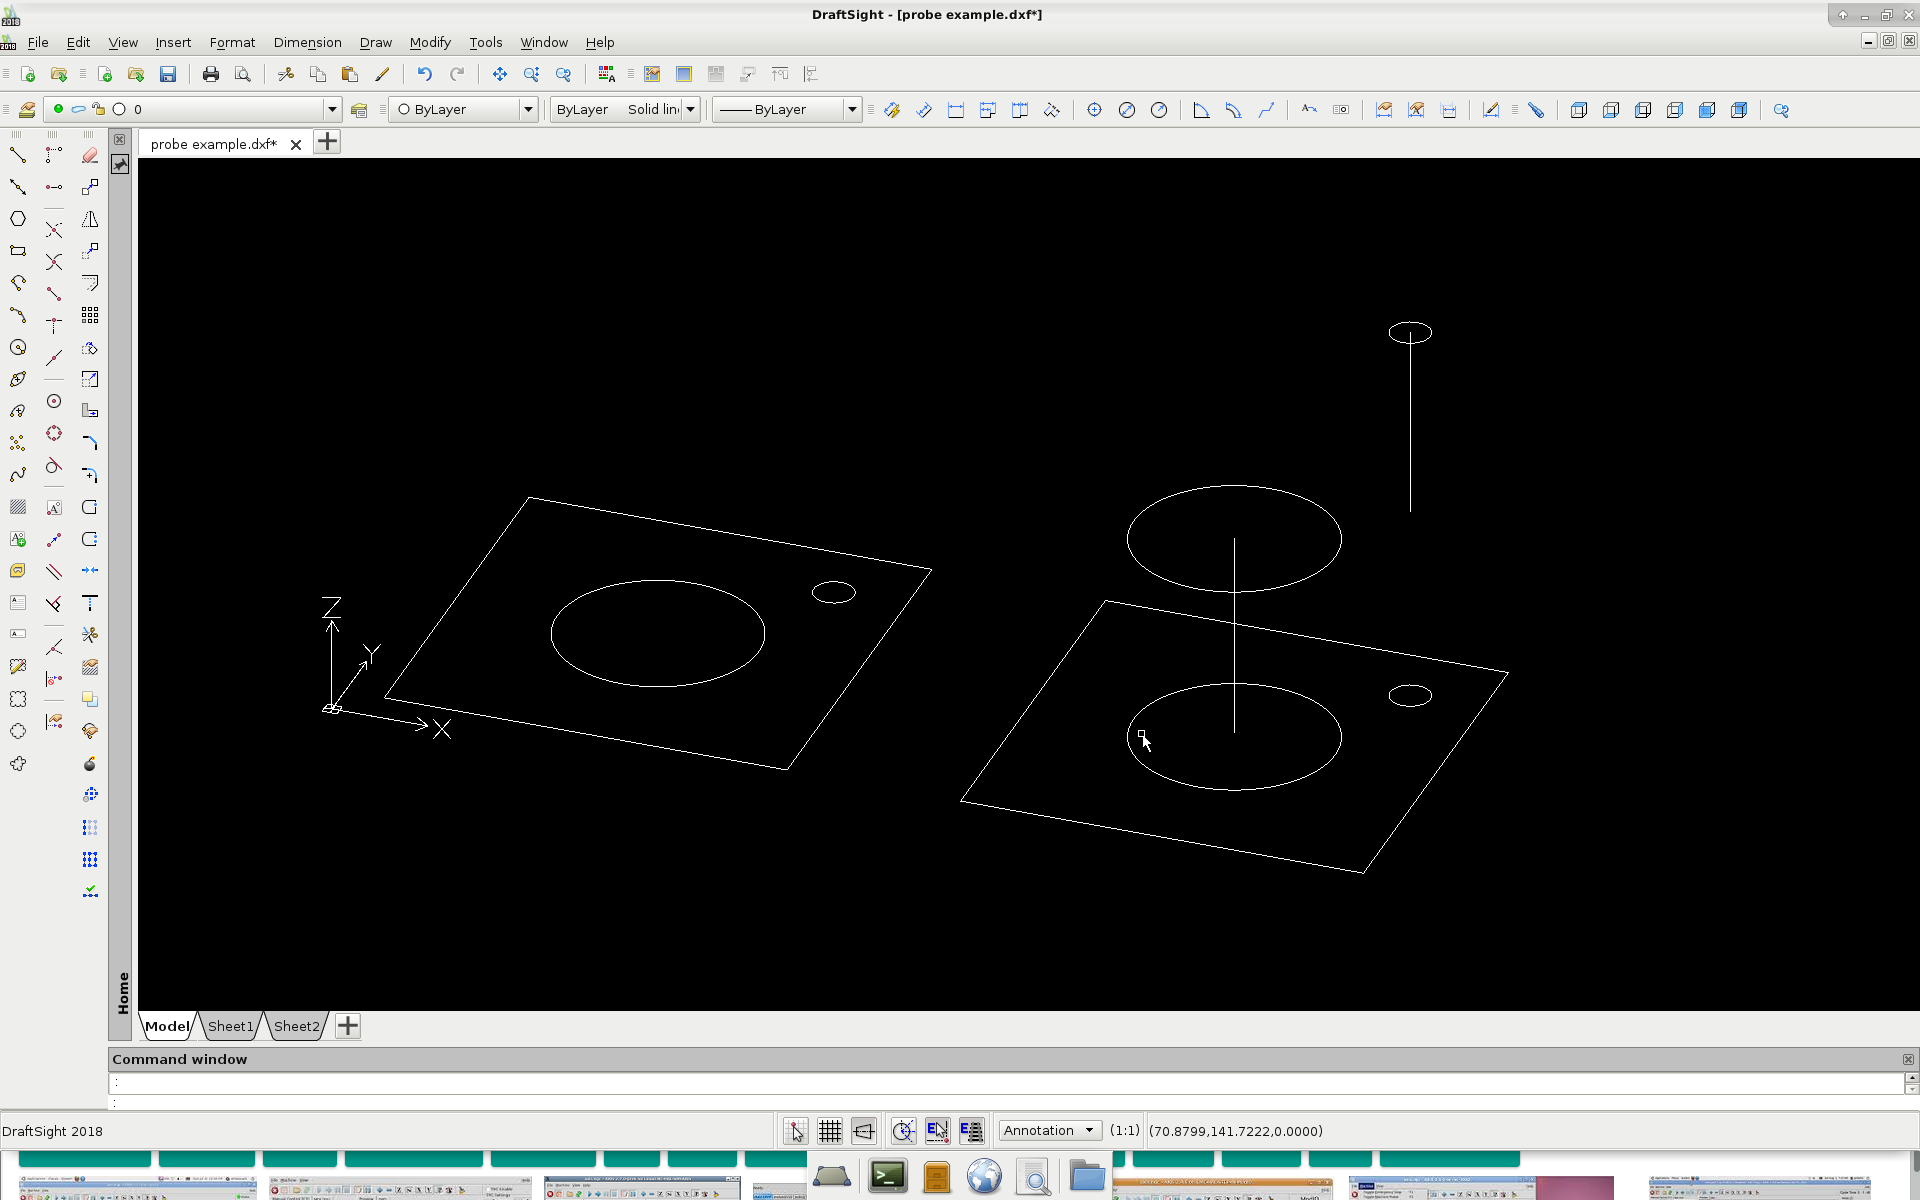
Task: Toggle Ortho mode in status bar
Action: tap(864, 1131)
